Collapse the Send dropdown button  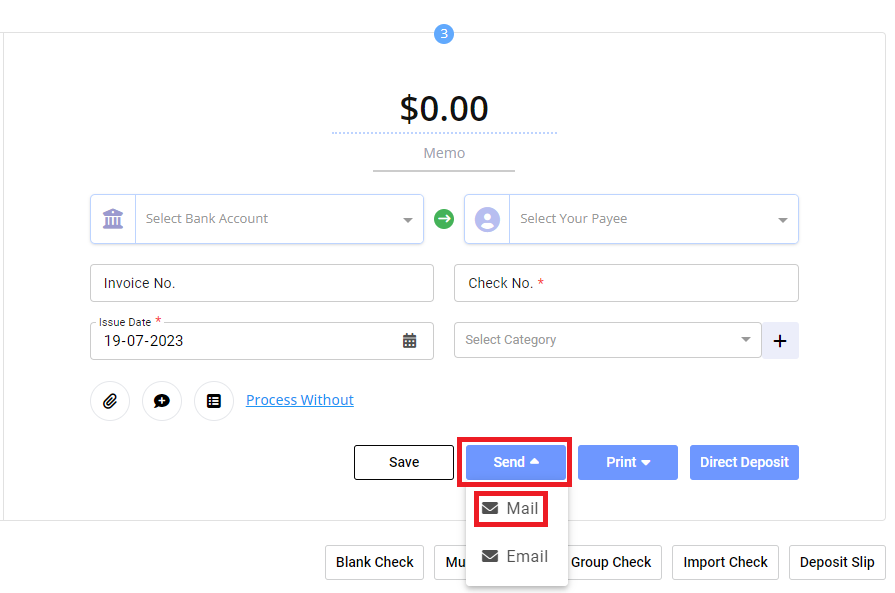[515, 462]
